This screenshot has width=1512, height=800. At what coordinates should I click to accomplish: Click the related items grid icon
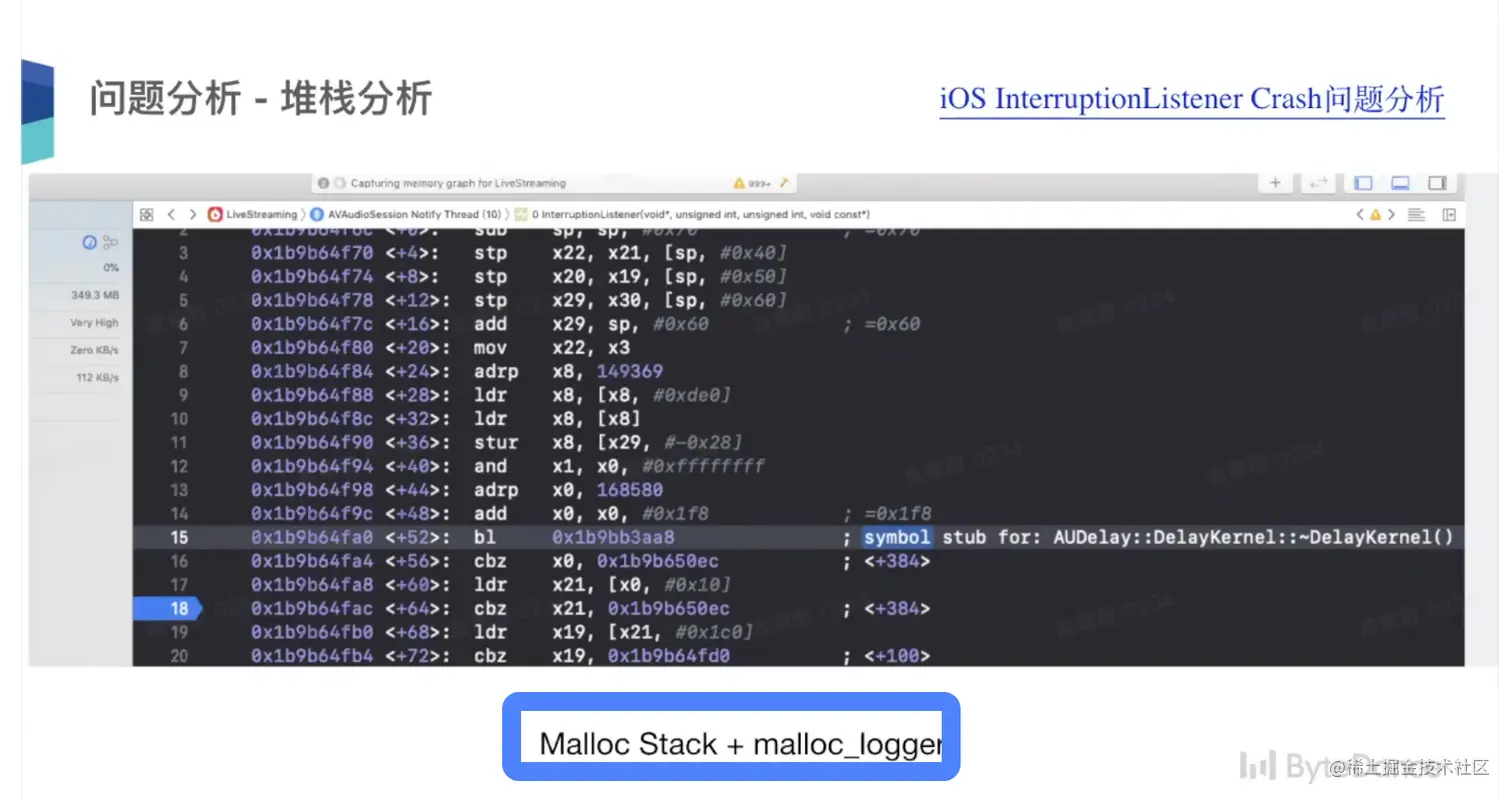[147, 214]
